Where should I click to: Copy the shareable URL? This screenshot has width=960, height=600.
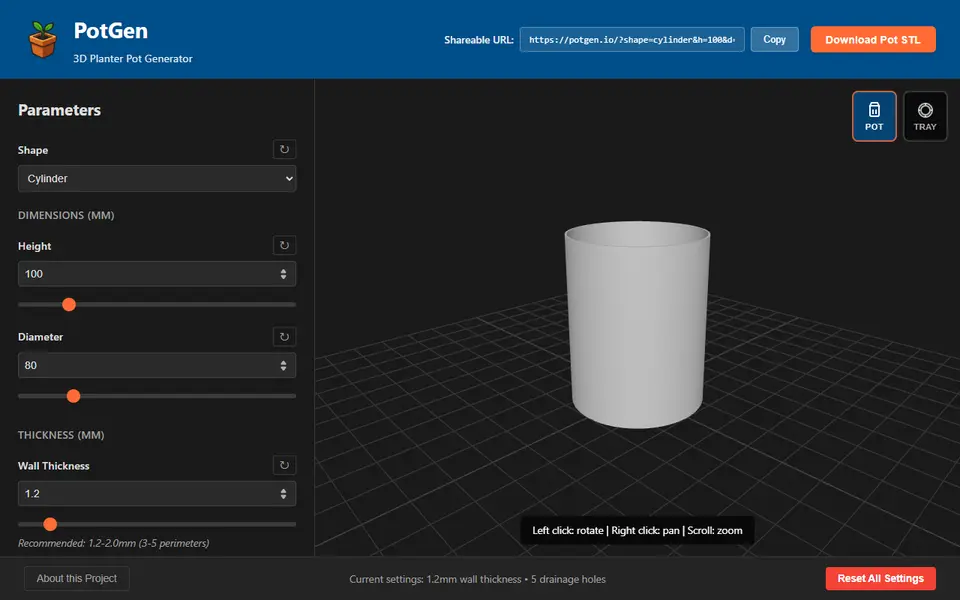pos(774,39)
